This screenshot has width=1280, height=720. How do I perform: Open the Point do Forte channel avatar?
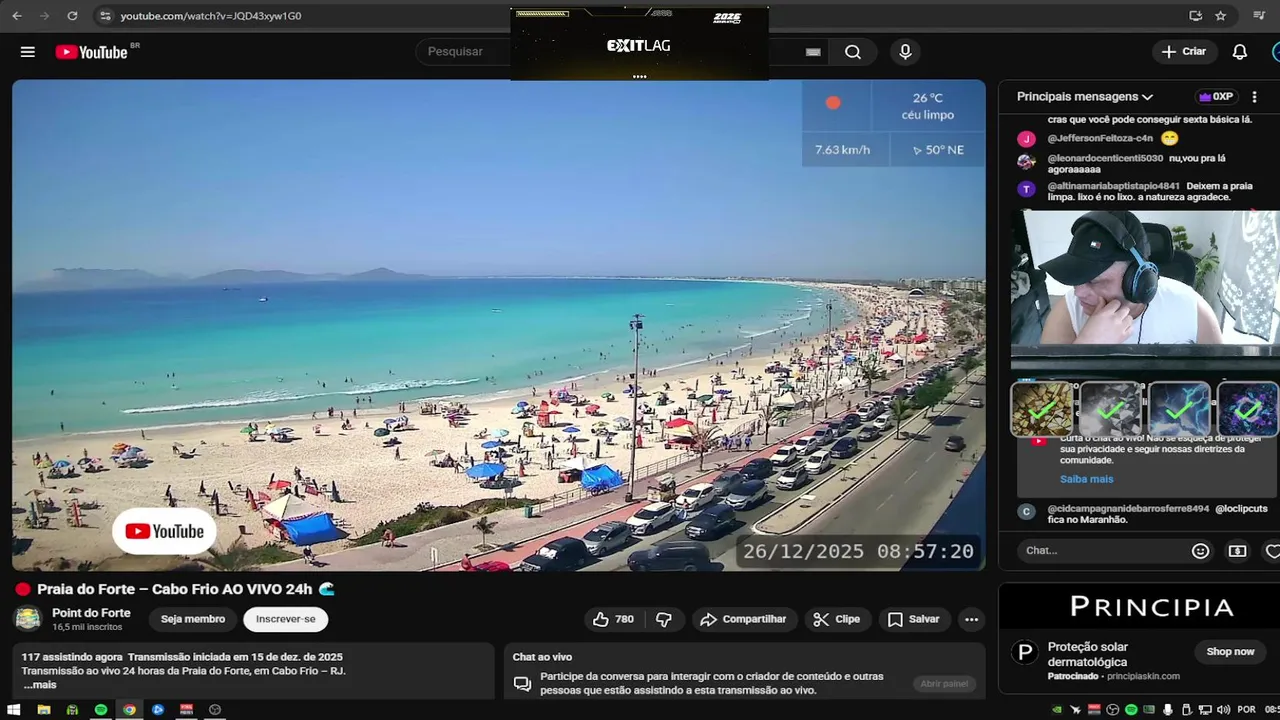point(29,620)
